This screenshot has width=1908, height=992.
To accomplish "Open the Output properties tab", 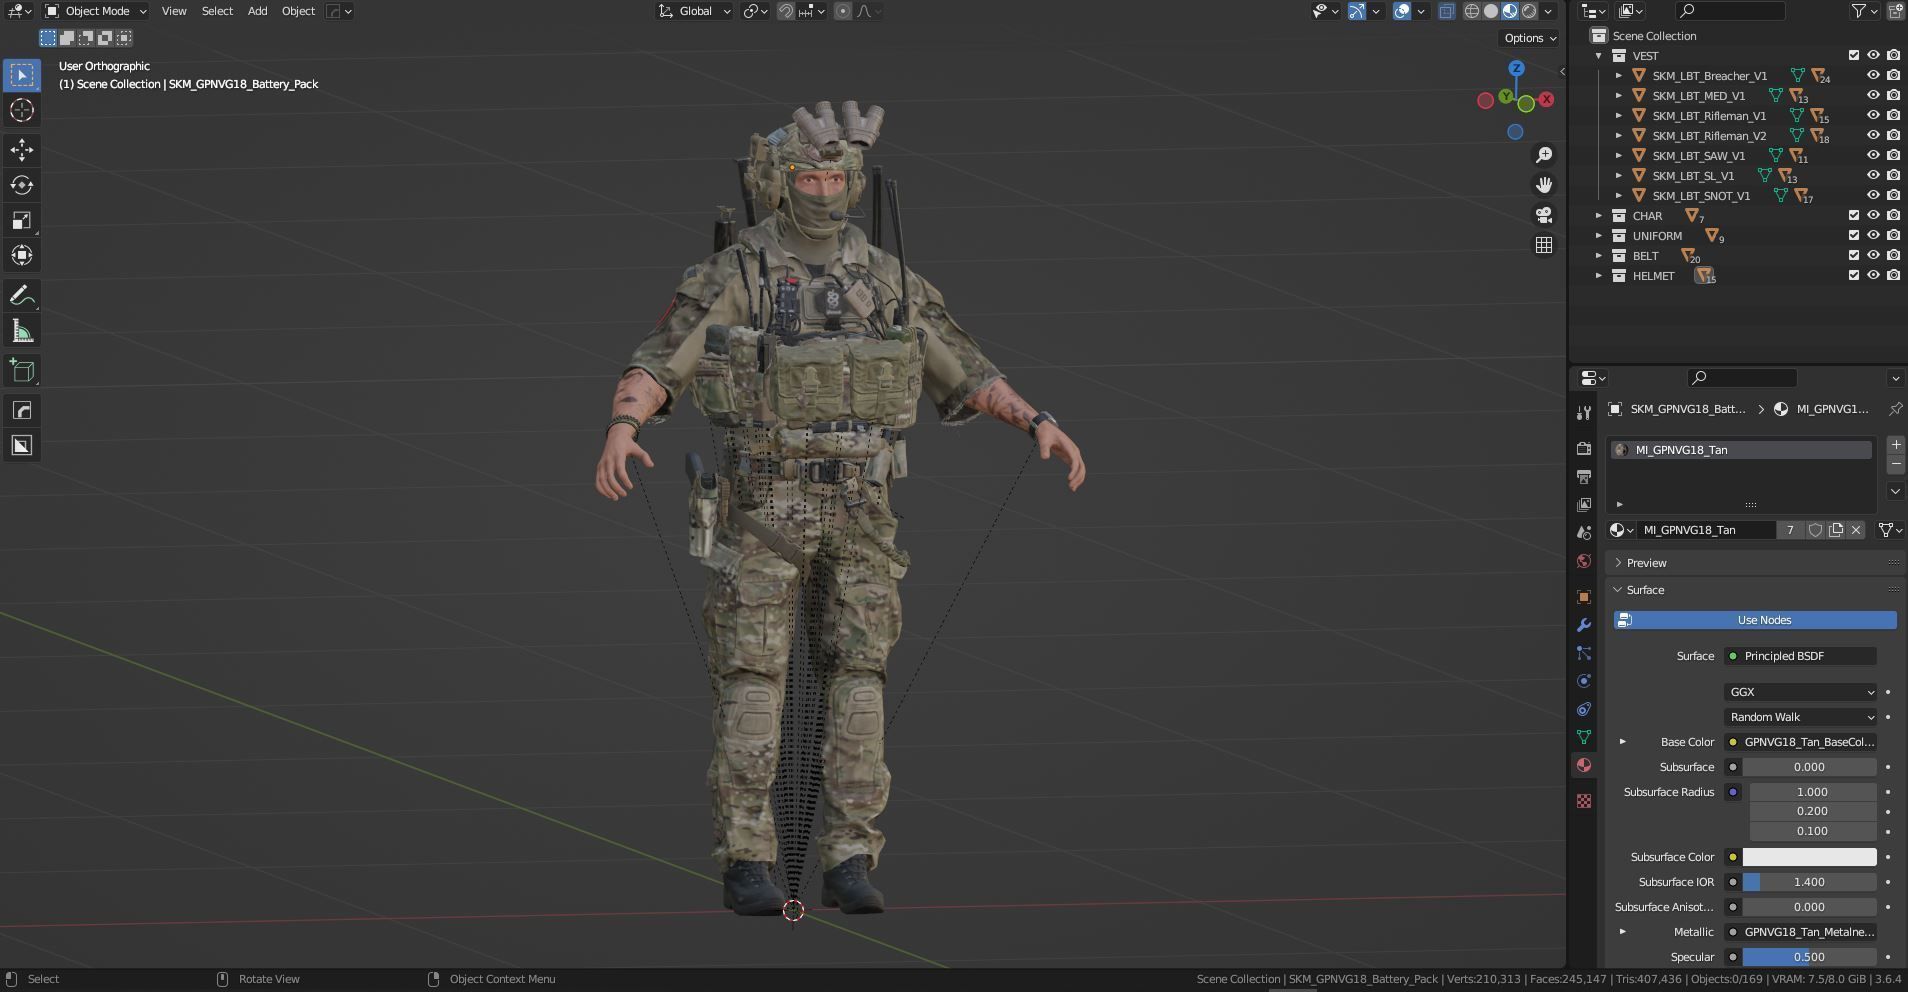I will (1583, 477).
